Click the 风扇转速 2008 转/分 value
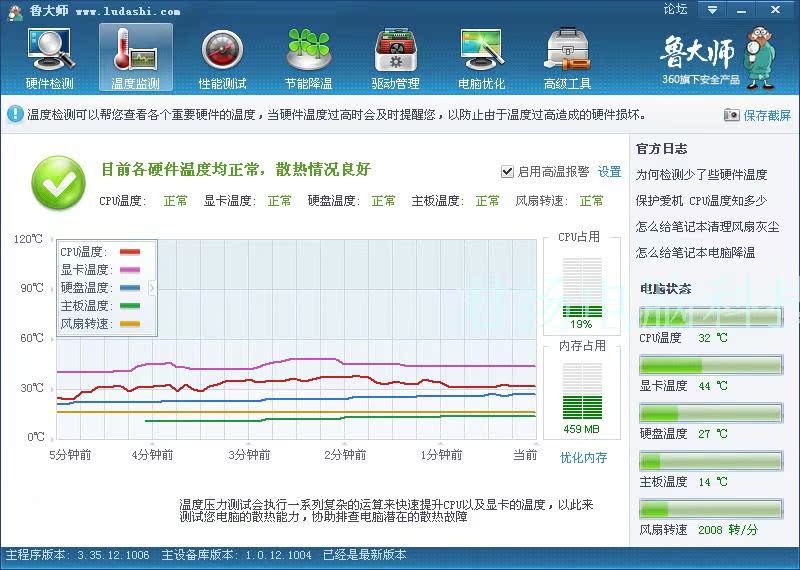Image resolution: width=800 pixels, height=570 pixels. tap(728, 530)
